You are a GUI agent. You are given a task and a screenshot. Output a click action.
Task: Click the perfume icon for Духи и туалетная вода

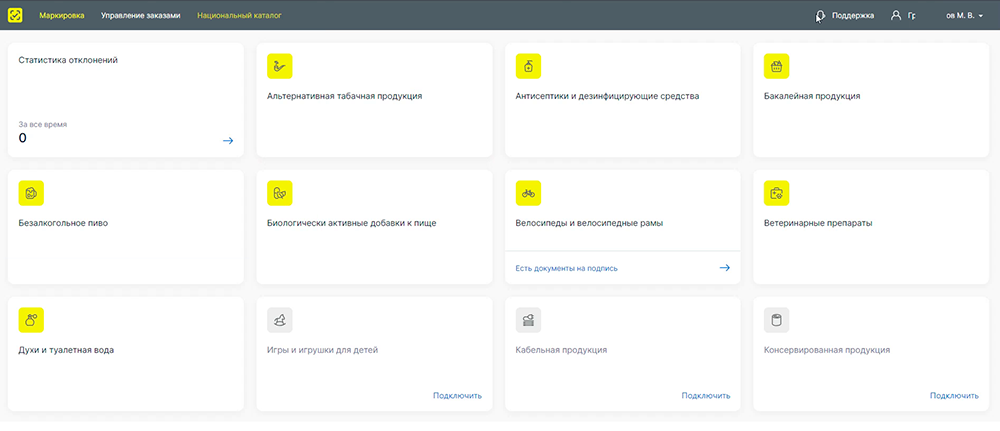coord(32,320)
